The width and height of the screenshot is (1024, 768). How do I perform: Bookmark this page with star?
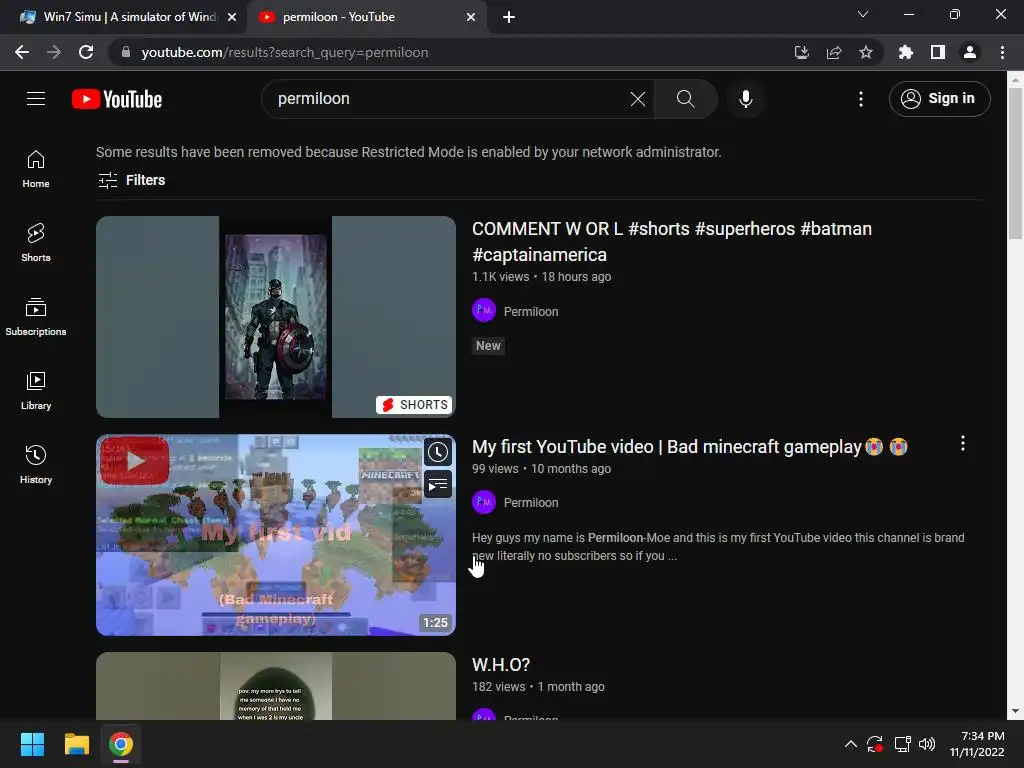pos(865,52)
